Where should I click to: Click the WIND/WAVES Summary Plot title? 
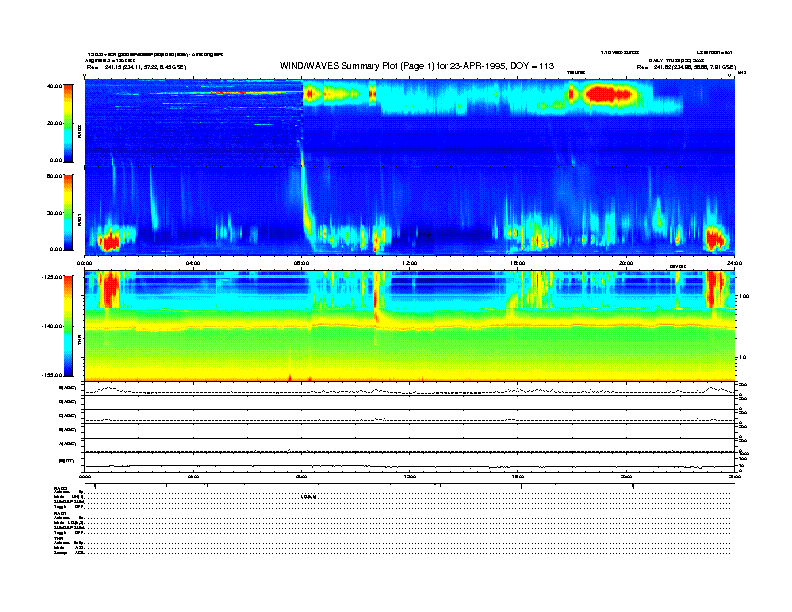[417, 66]
